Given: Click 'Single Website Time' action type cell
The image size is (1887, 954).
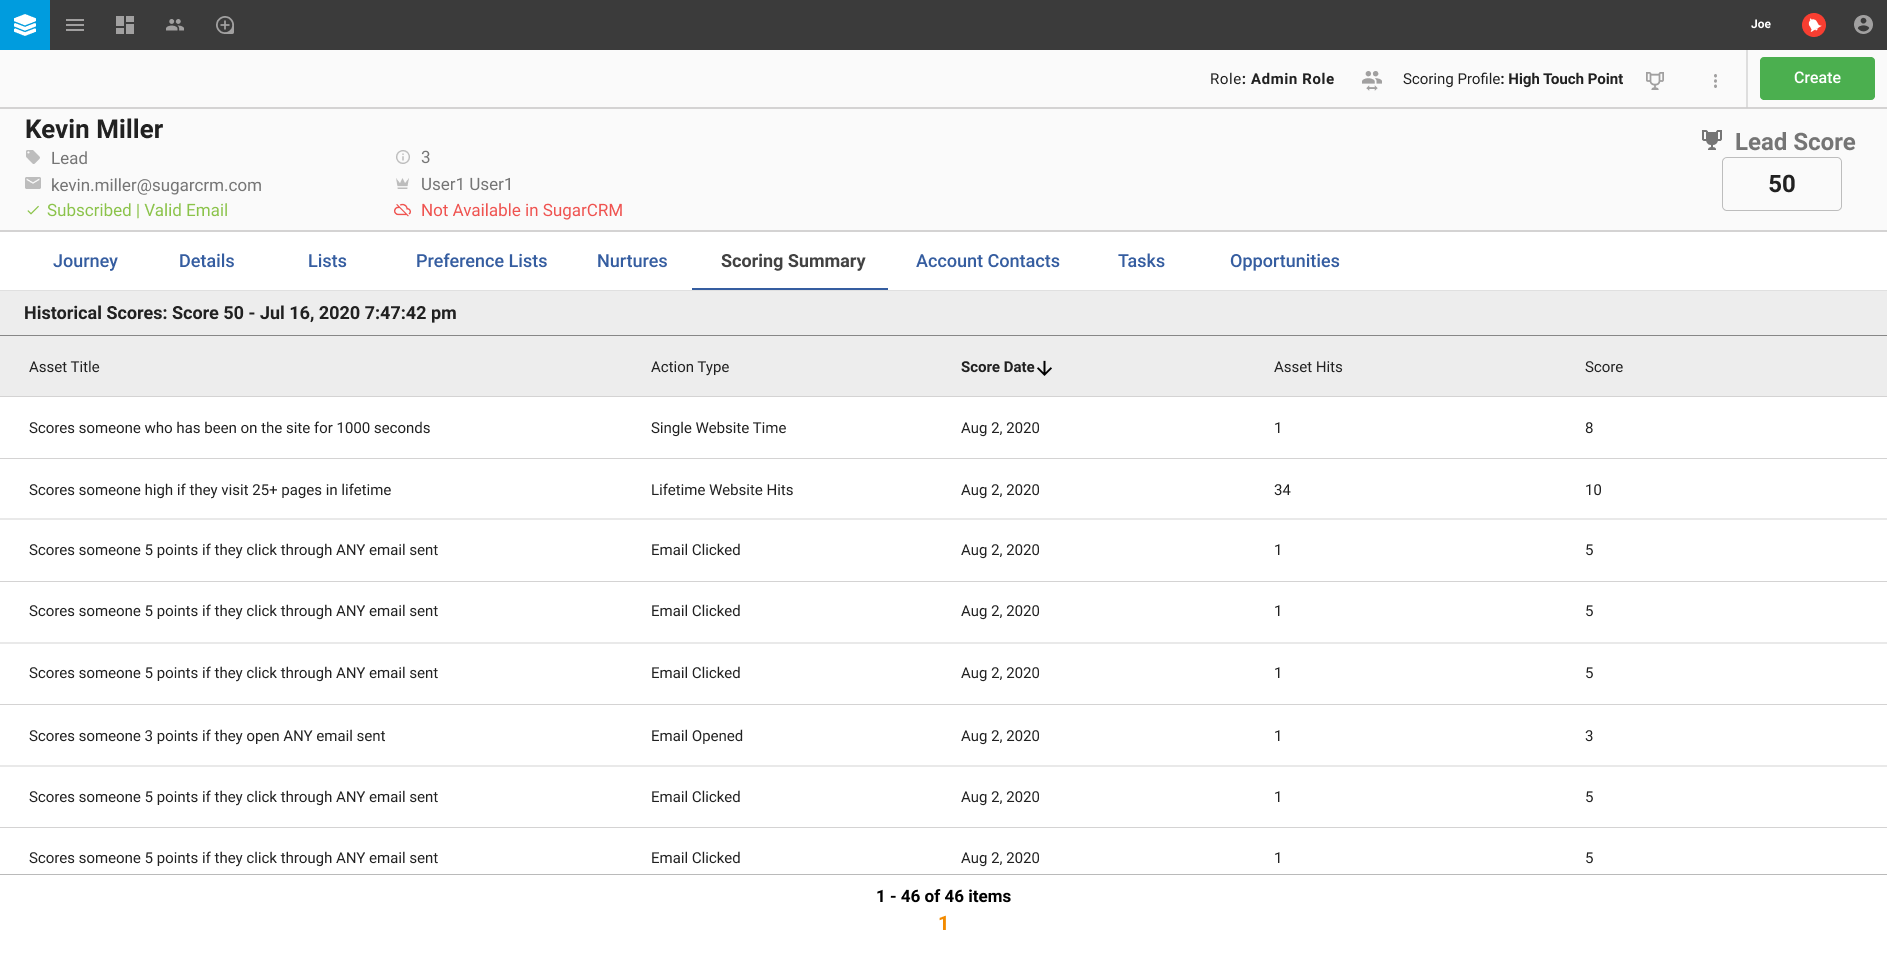Looking at the screenshot, I should coord(718,428).
